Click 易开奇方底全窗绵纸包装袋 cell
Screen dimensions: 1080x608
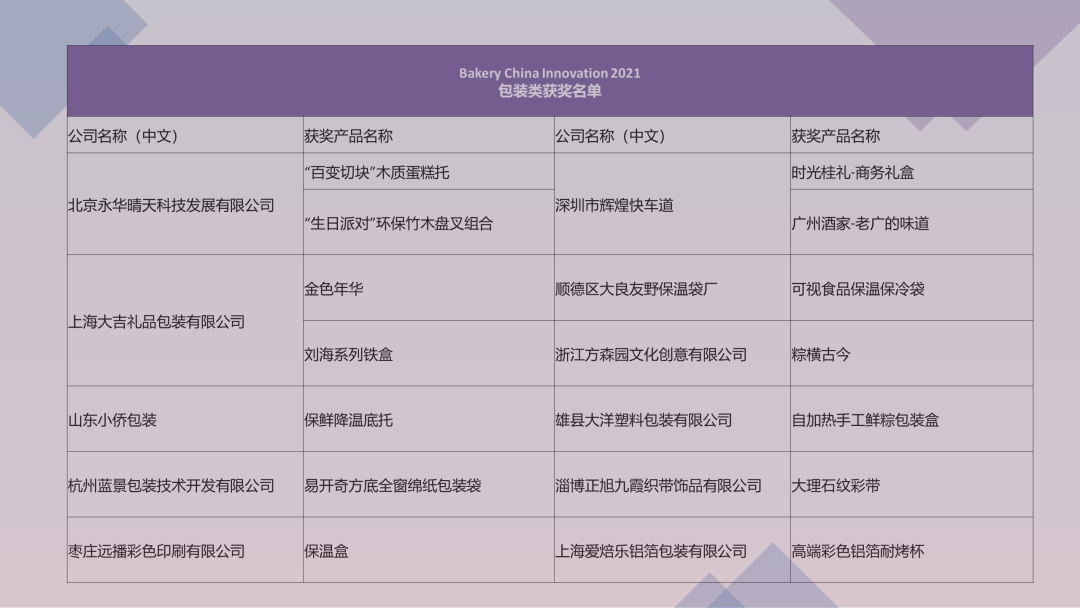pos(428,485)
